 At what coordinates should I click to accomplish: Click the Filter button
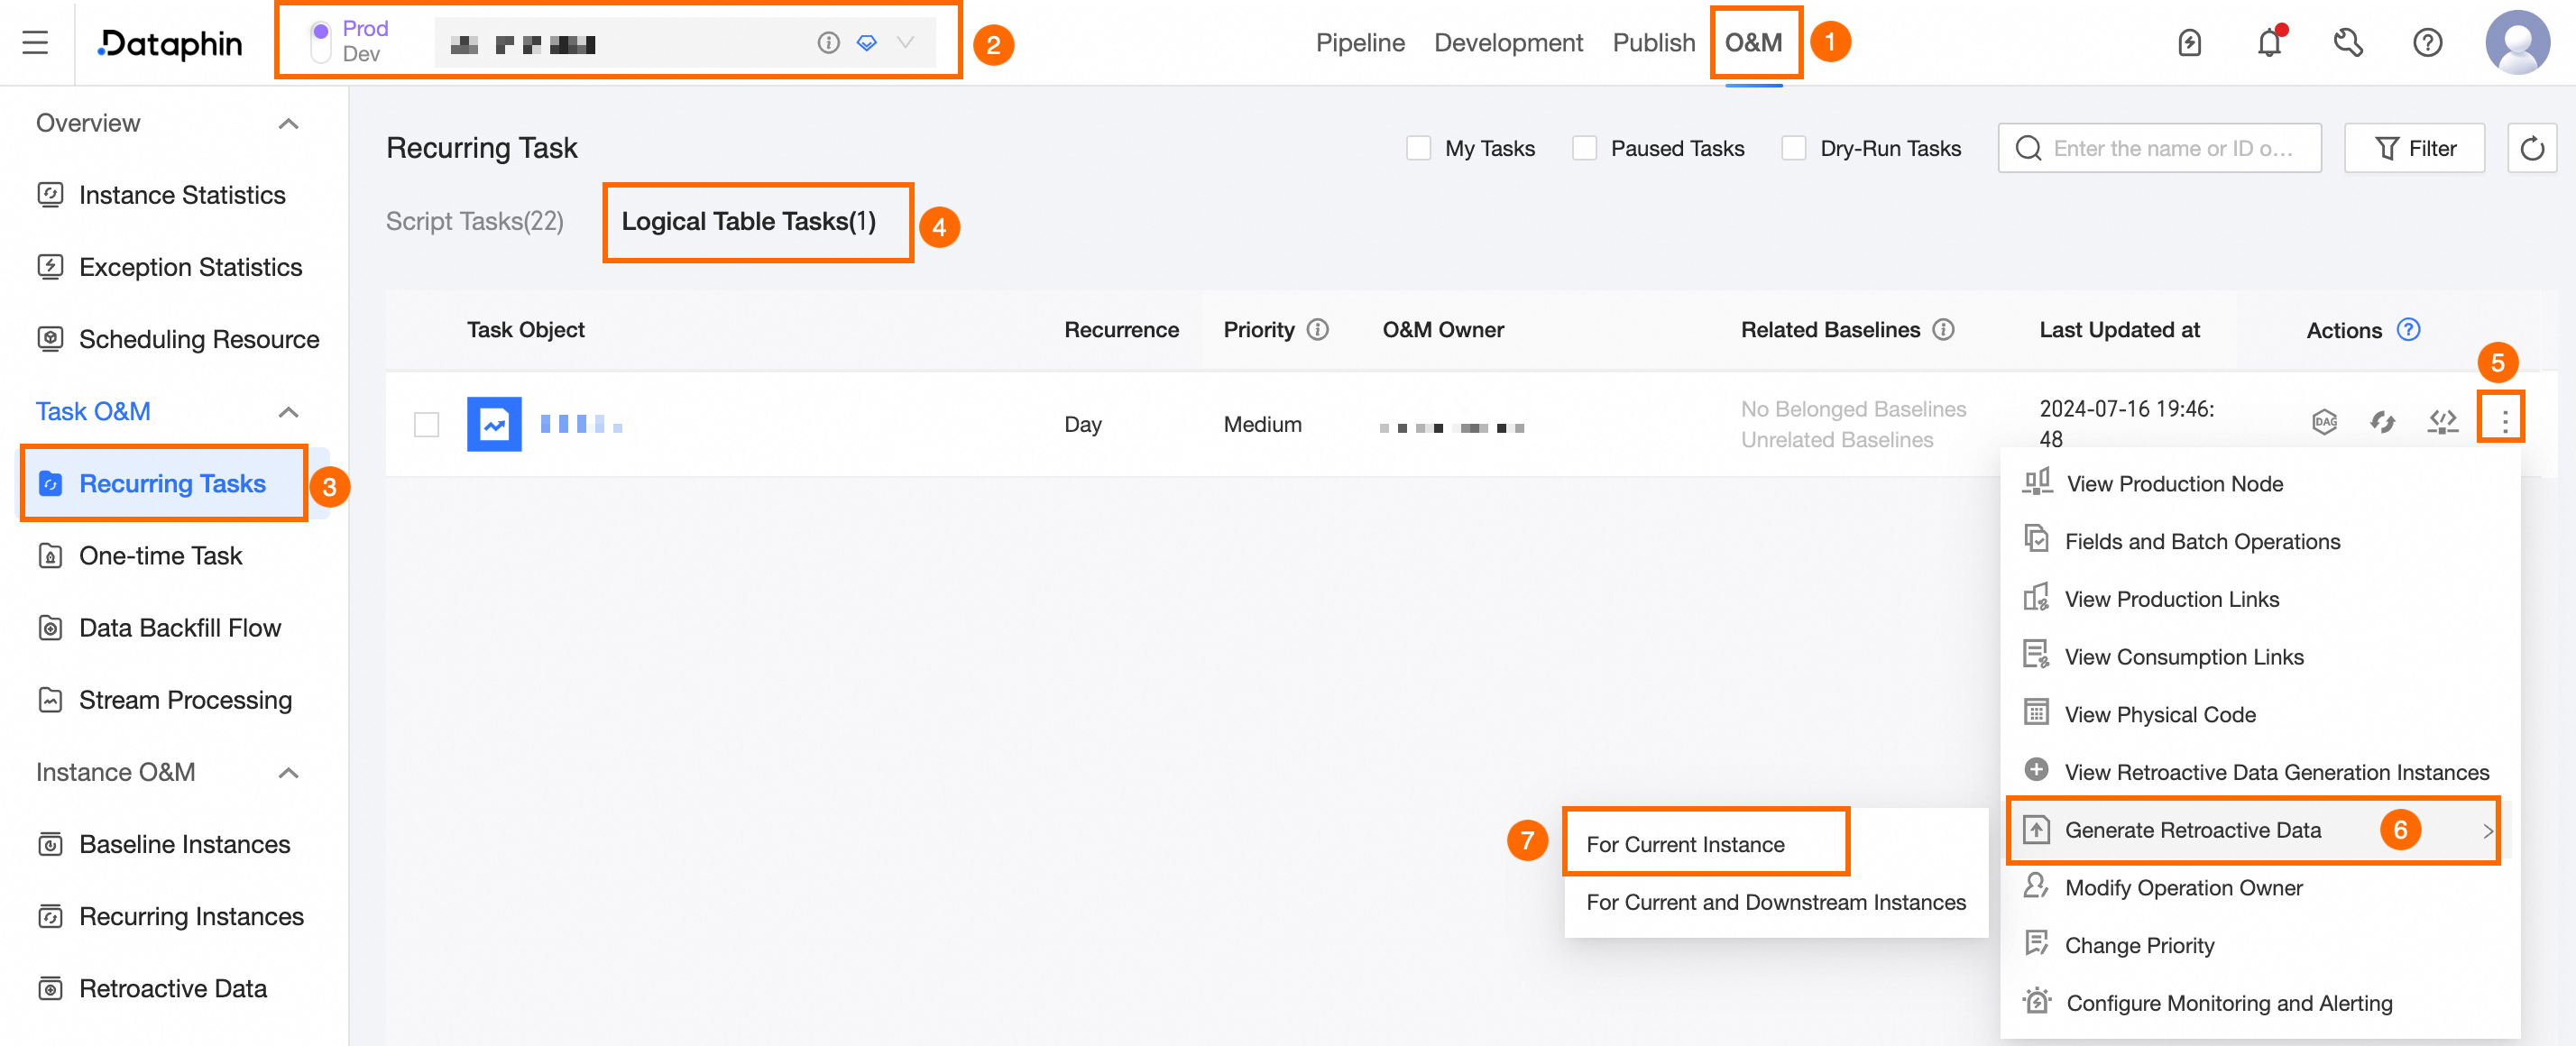coord(2414,149)
